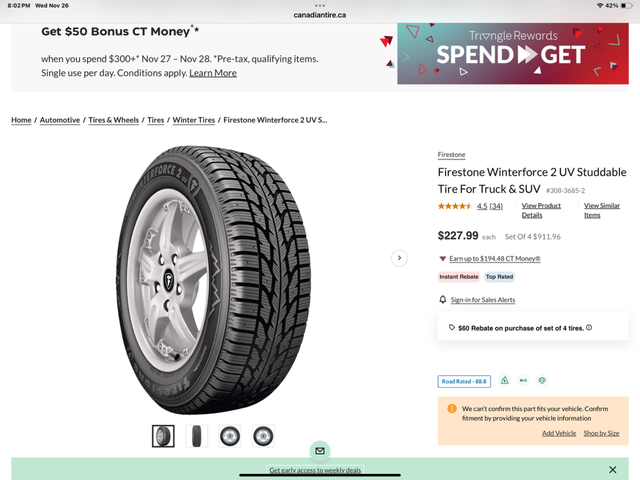640x480 pixels.
Task: Click the star rating icons
Action: (x=454, y=206)
